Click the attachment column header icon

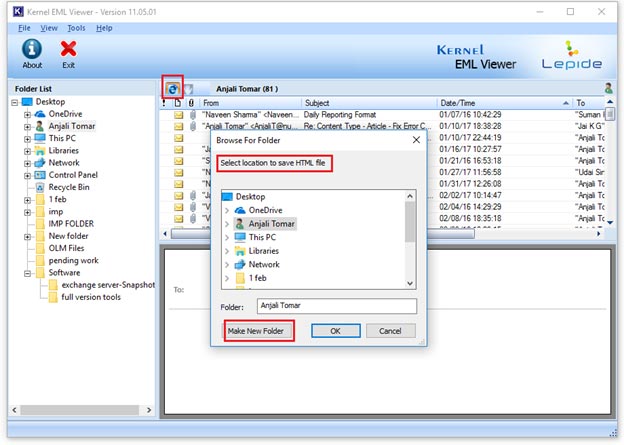(x=191, y=103)
